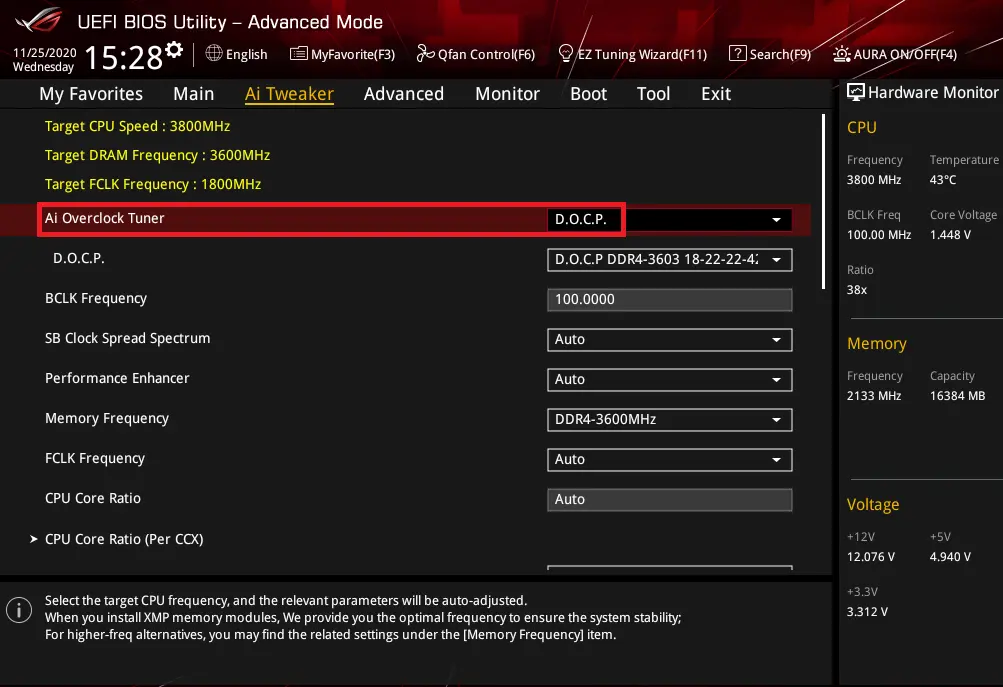This screenshot has width=1003, height=687.
Task: Click the MyFavorite list icon
Action: tap(298, 53)
